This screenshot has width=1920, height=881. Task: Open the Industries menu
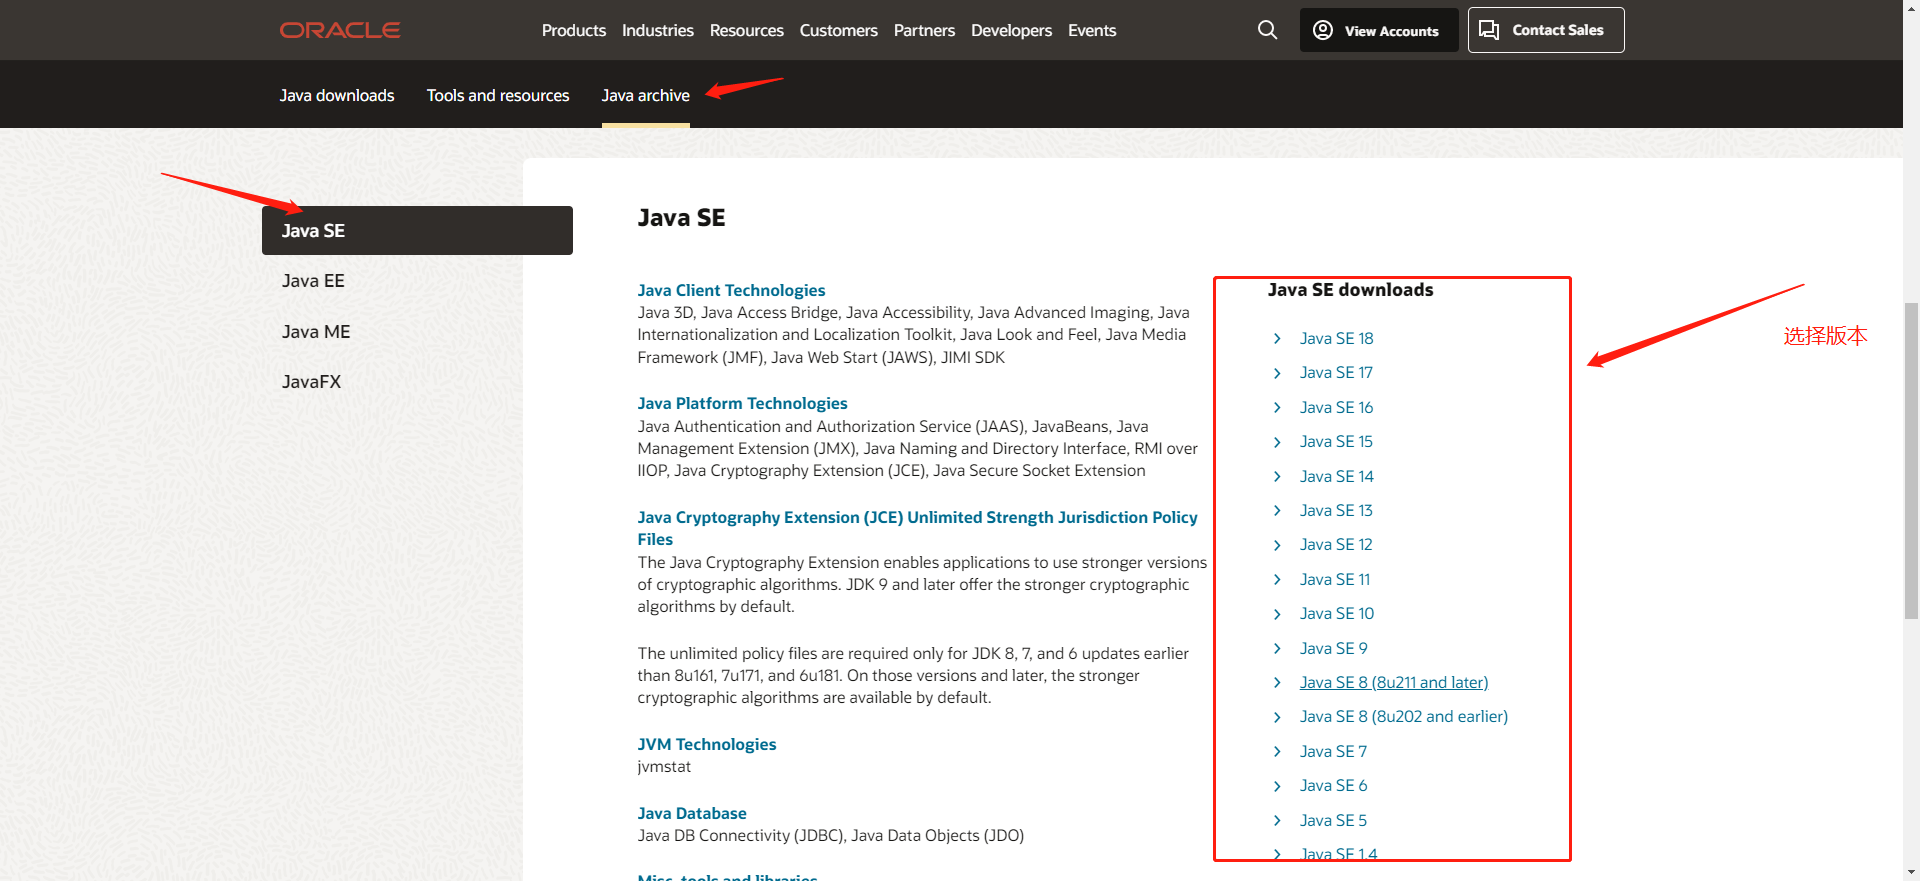pyautogui.click(x=658, y=30)
